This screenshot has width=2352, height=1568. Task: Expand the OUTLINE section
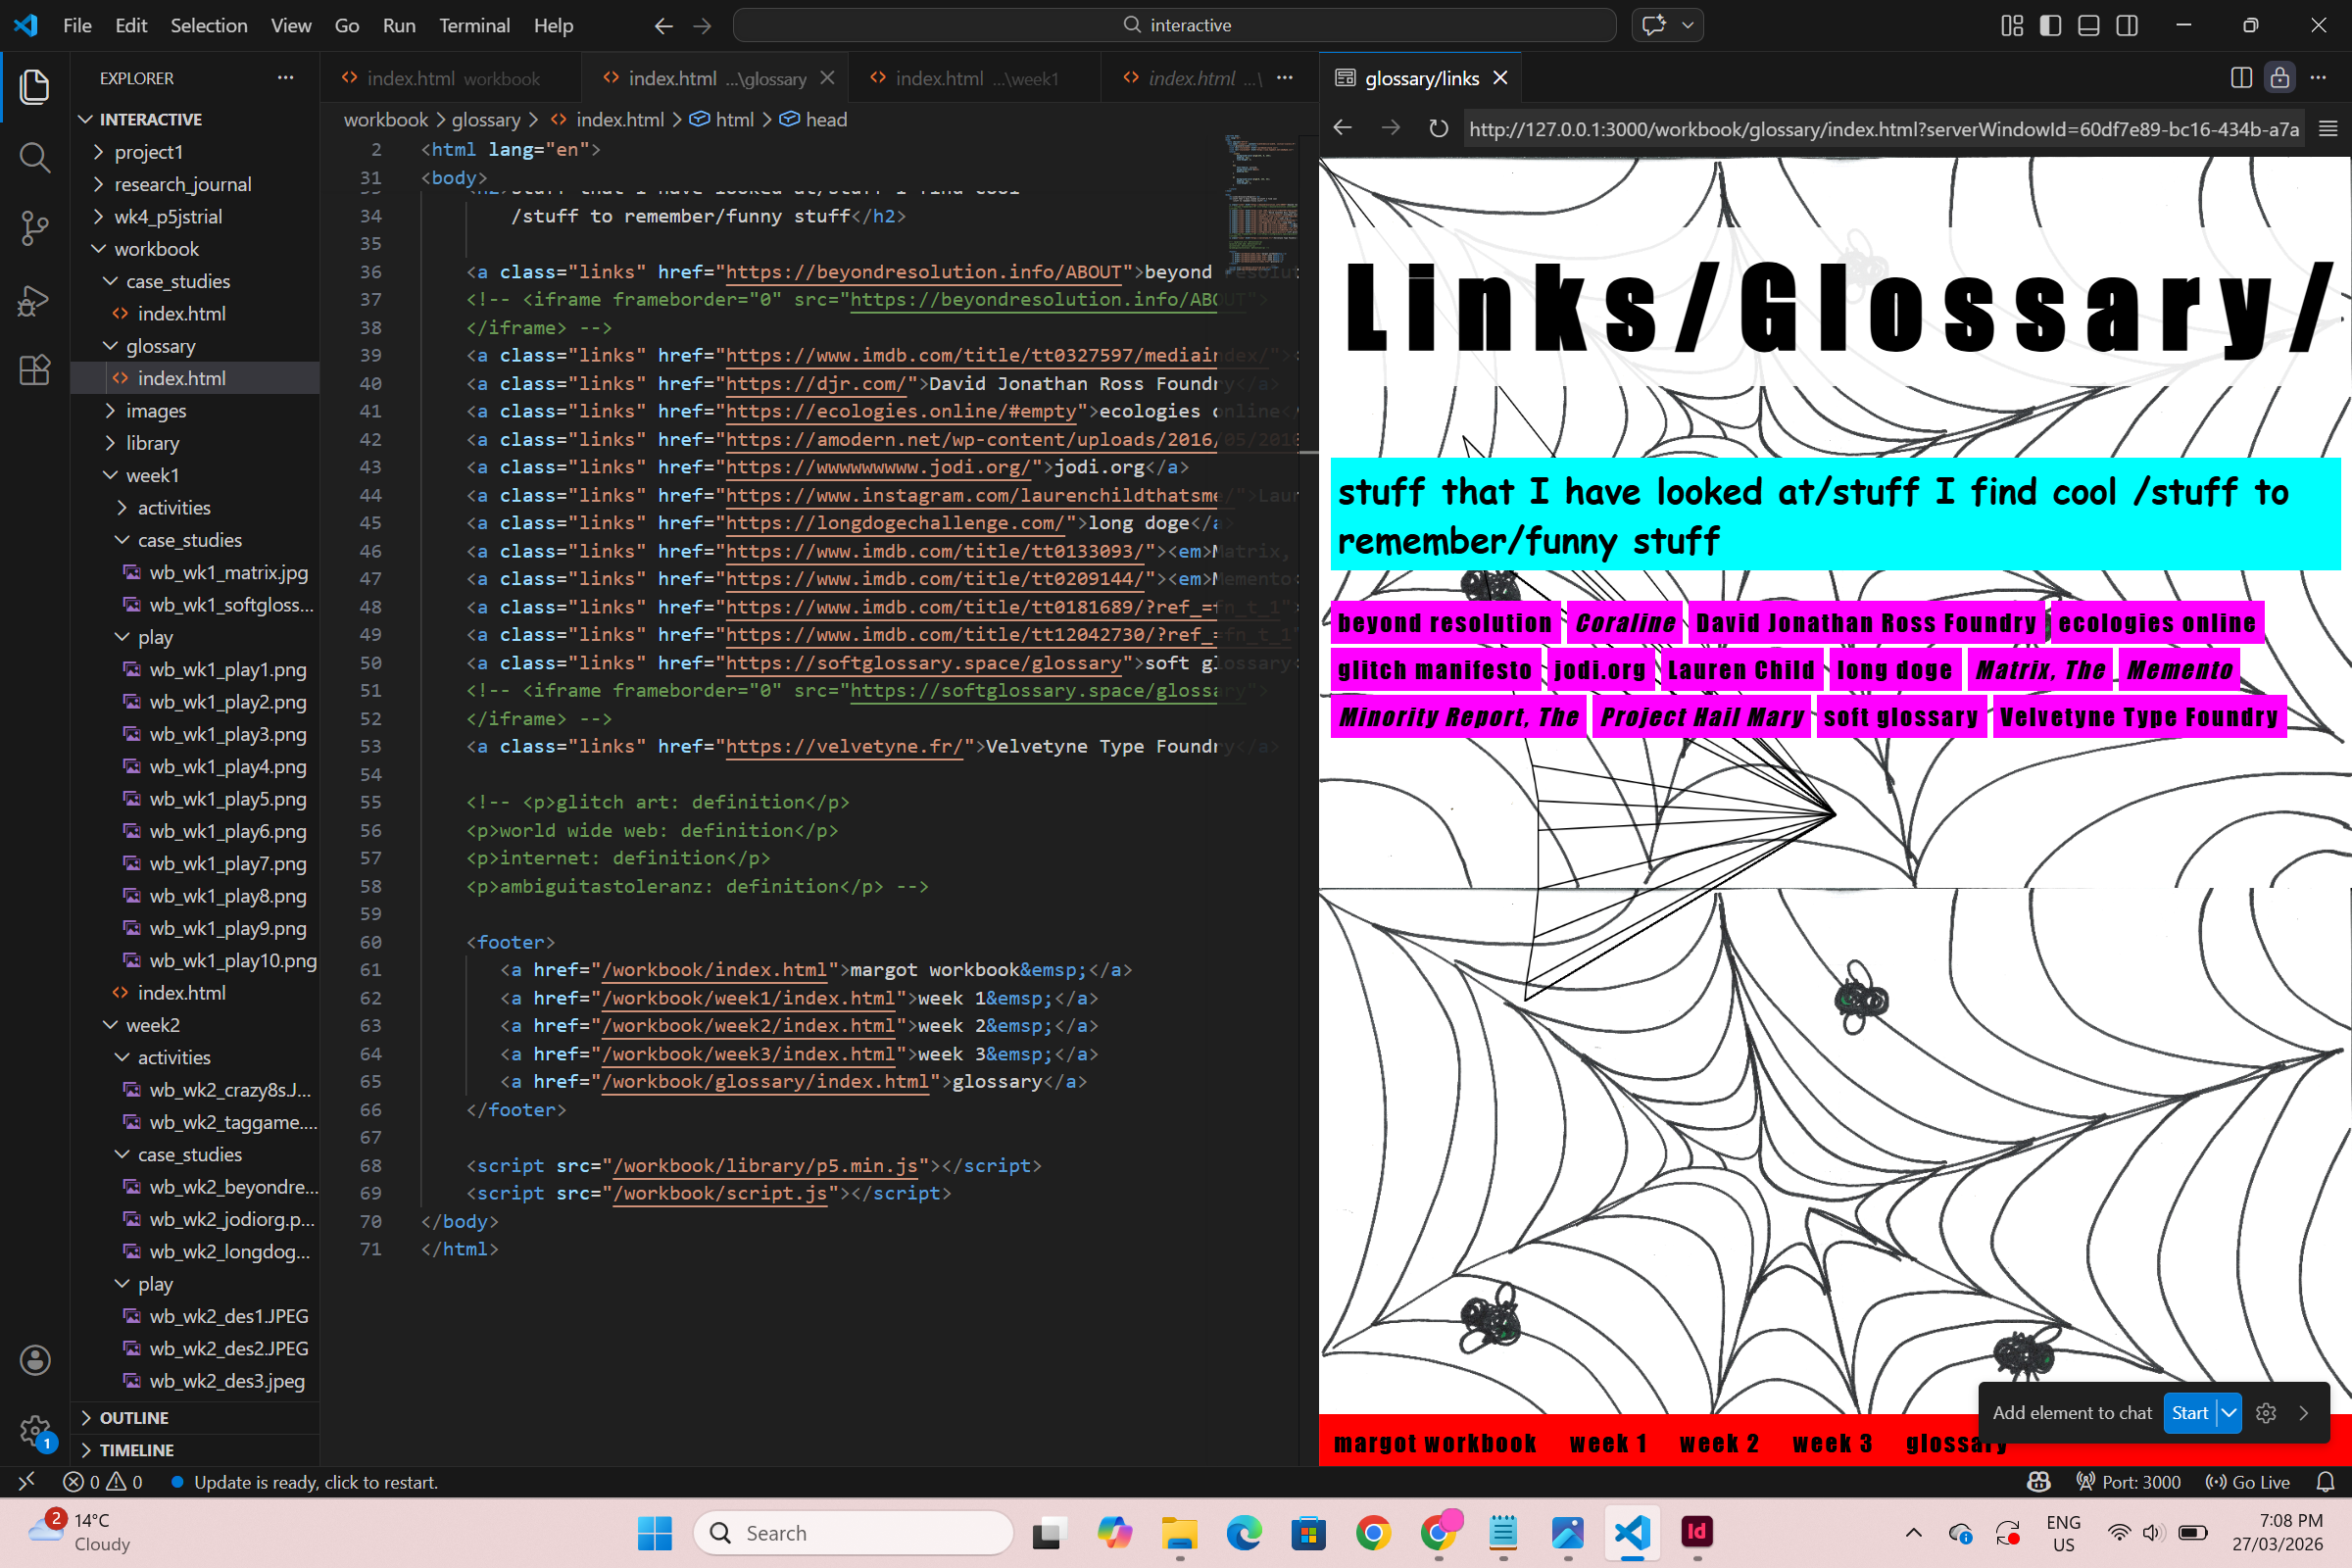133,1418
